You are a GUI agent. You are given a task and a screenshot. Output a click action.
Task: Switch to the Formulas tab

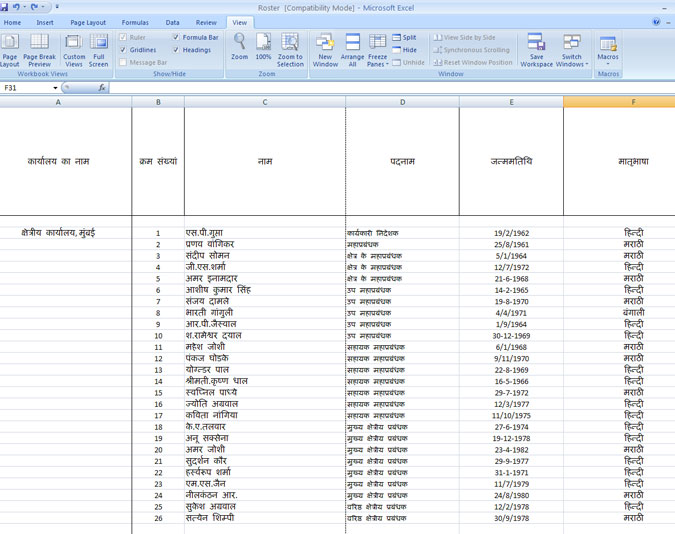(x=135, y=22)
